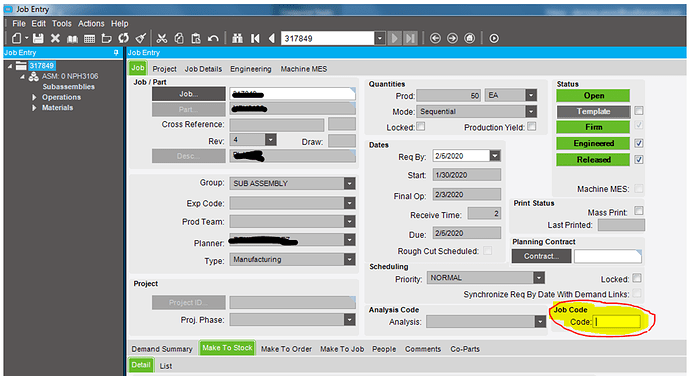Open the Actions menu
The width and height of the screenshot is (690, 376).
[x=91, y=23]
